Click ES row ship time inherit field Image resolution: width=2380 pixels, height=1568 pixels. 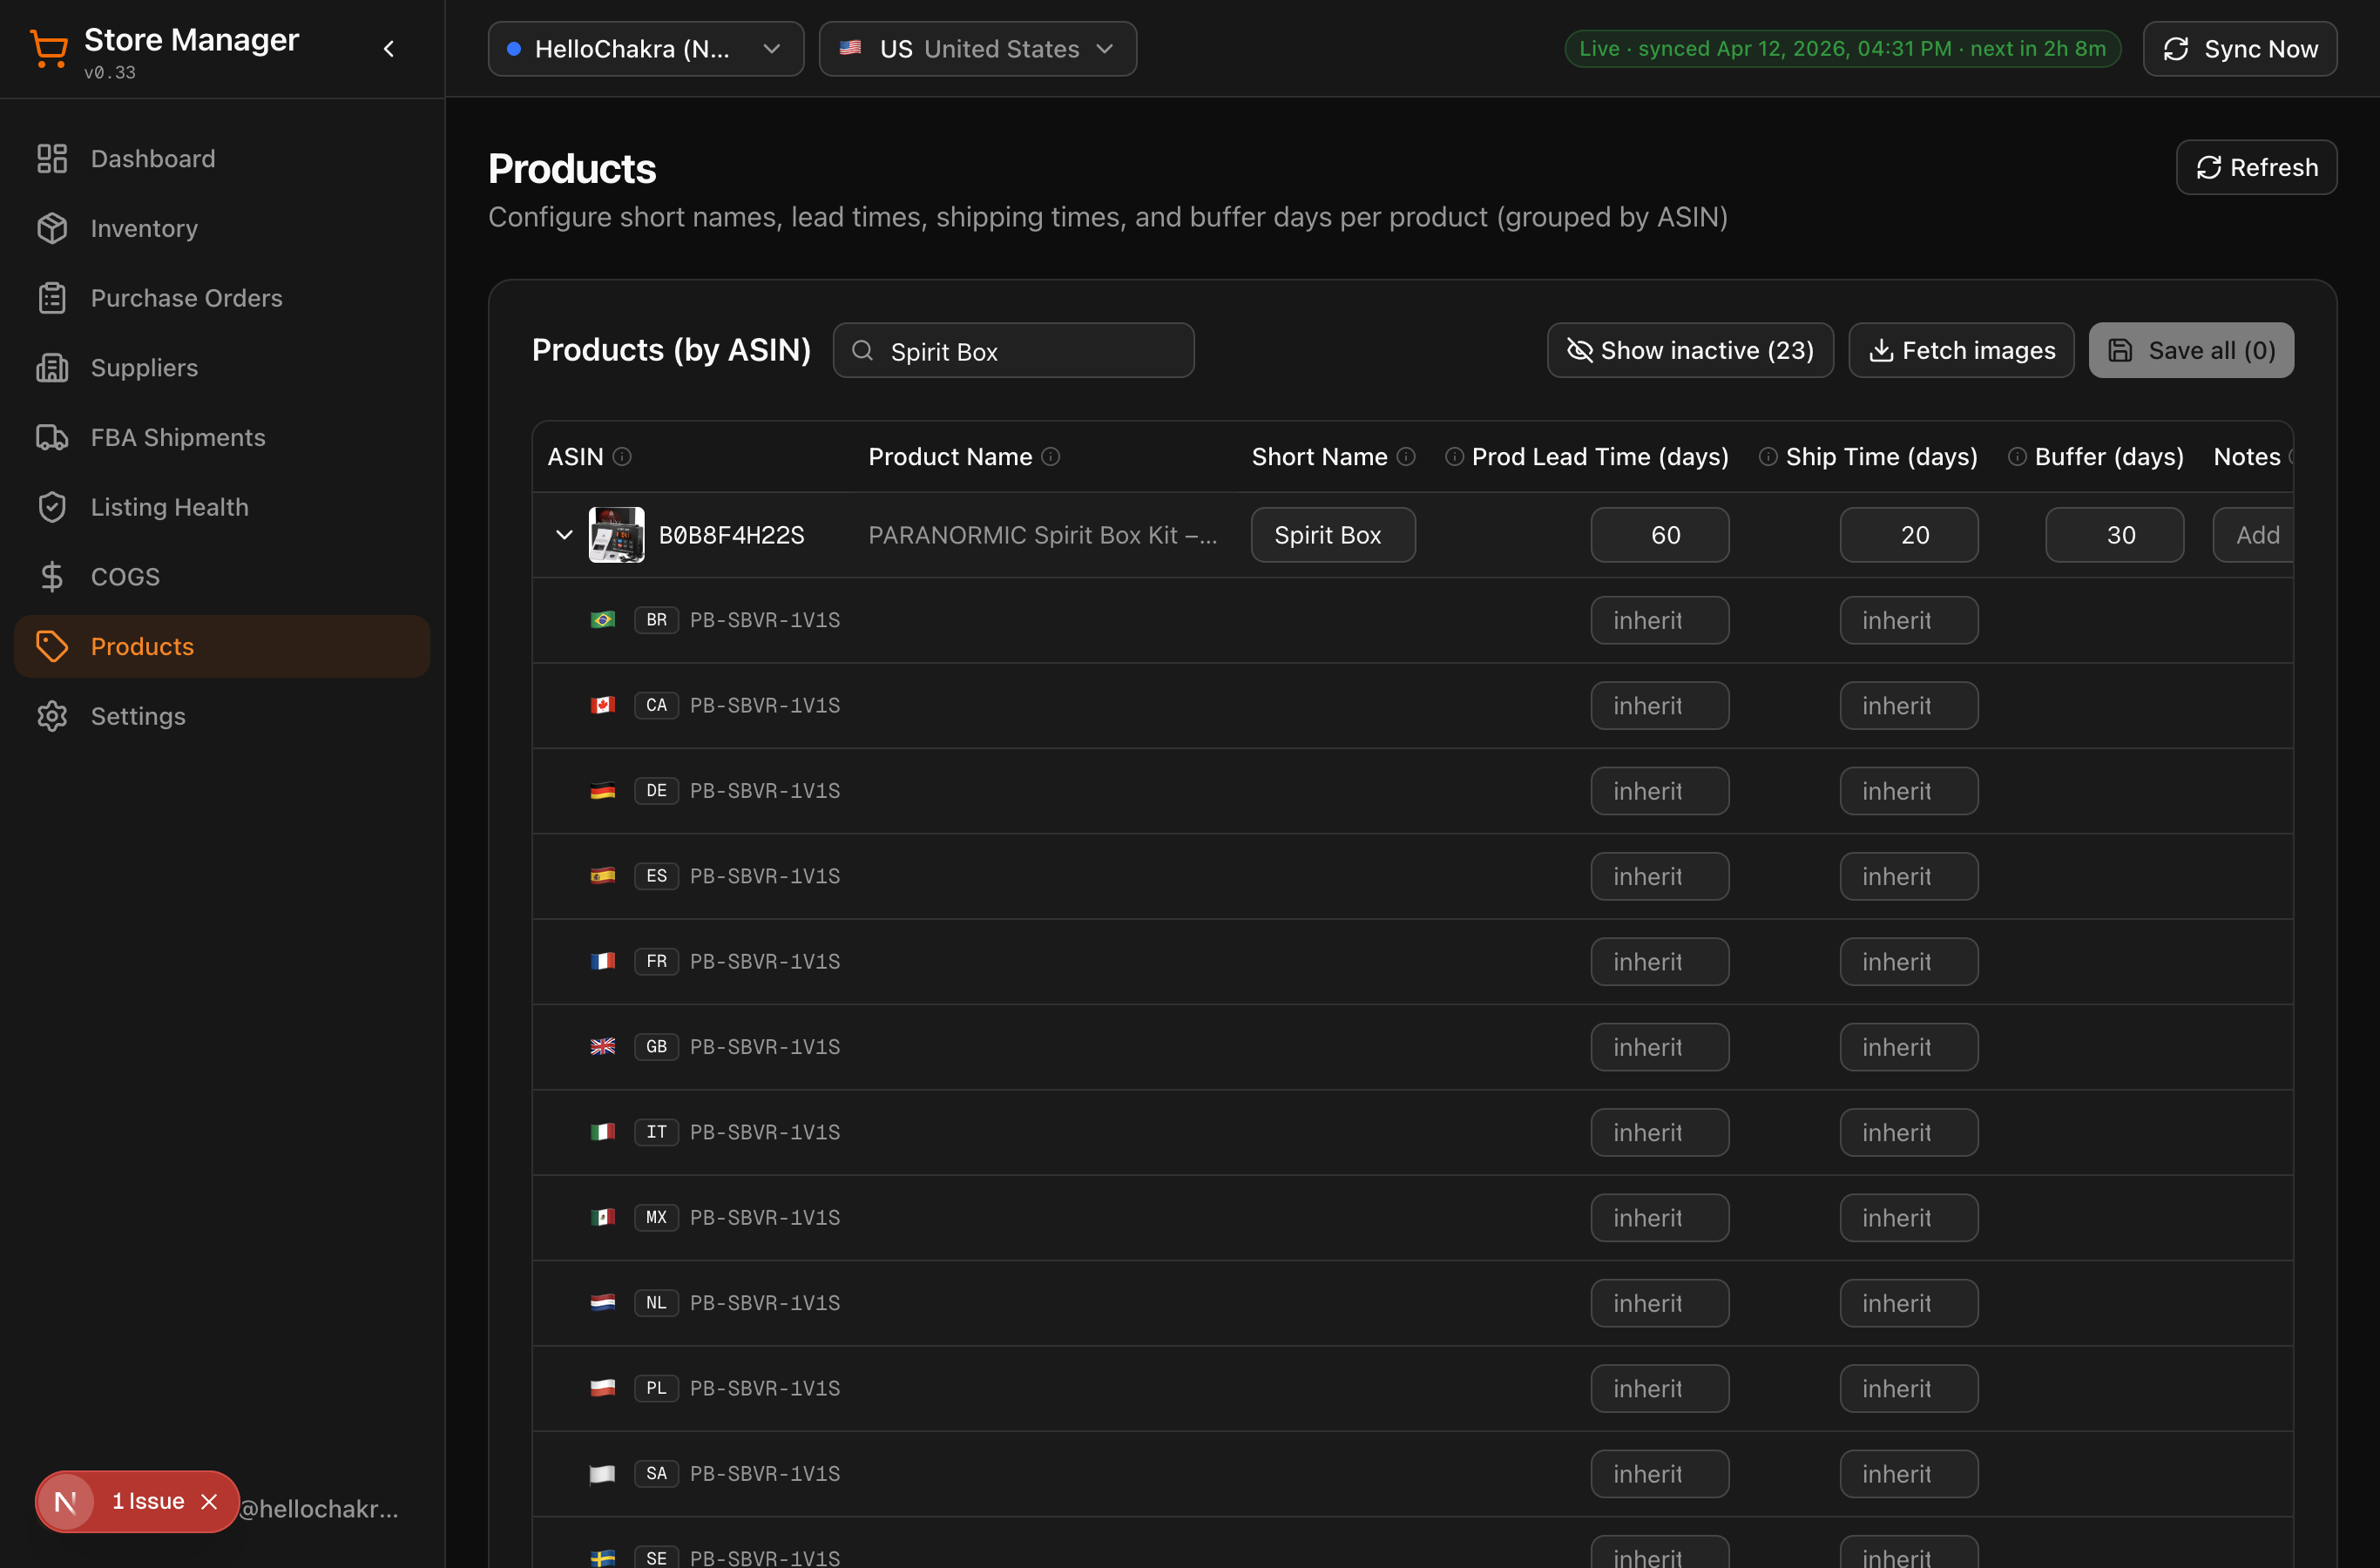[1909, 876]
